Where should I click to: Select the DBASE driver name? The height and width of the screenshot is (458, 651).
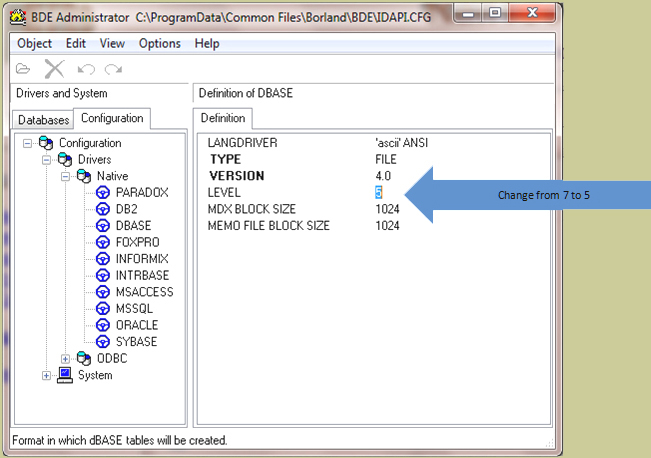tap(133, 225)
